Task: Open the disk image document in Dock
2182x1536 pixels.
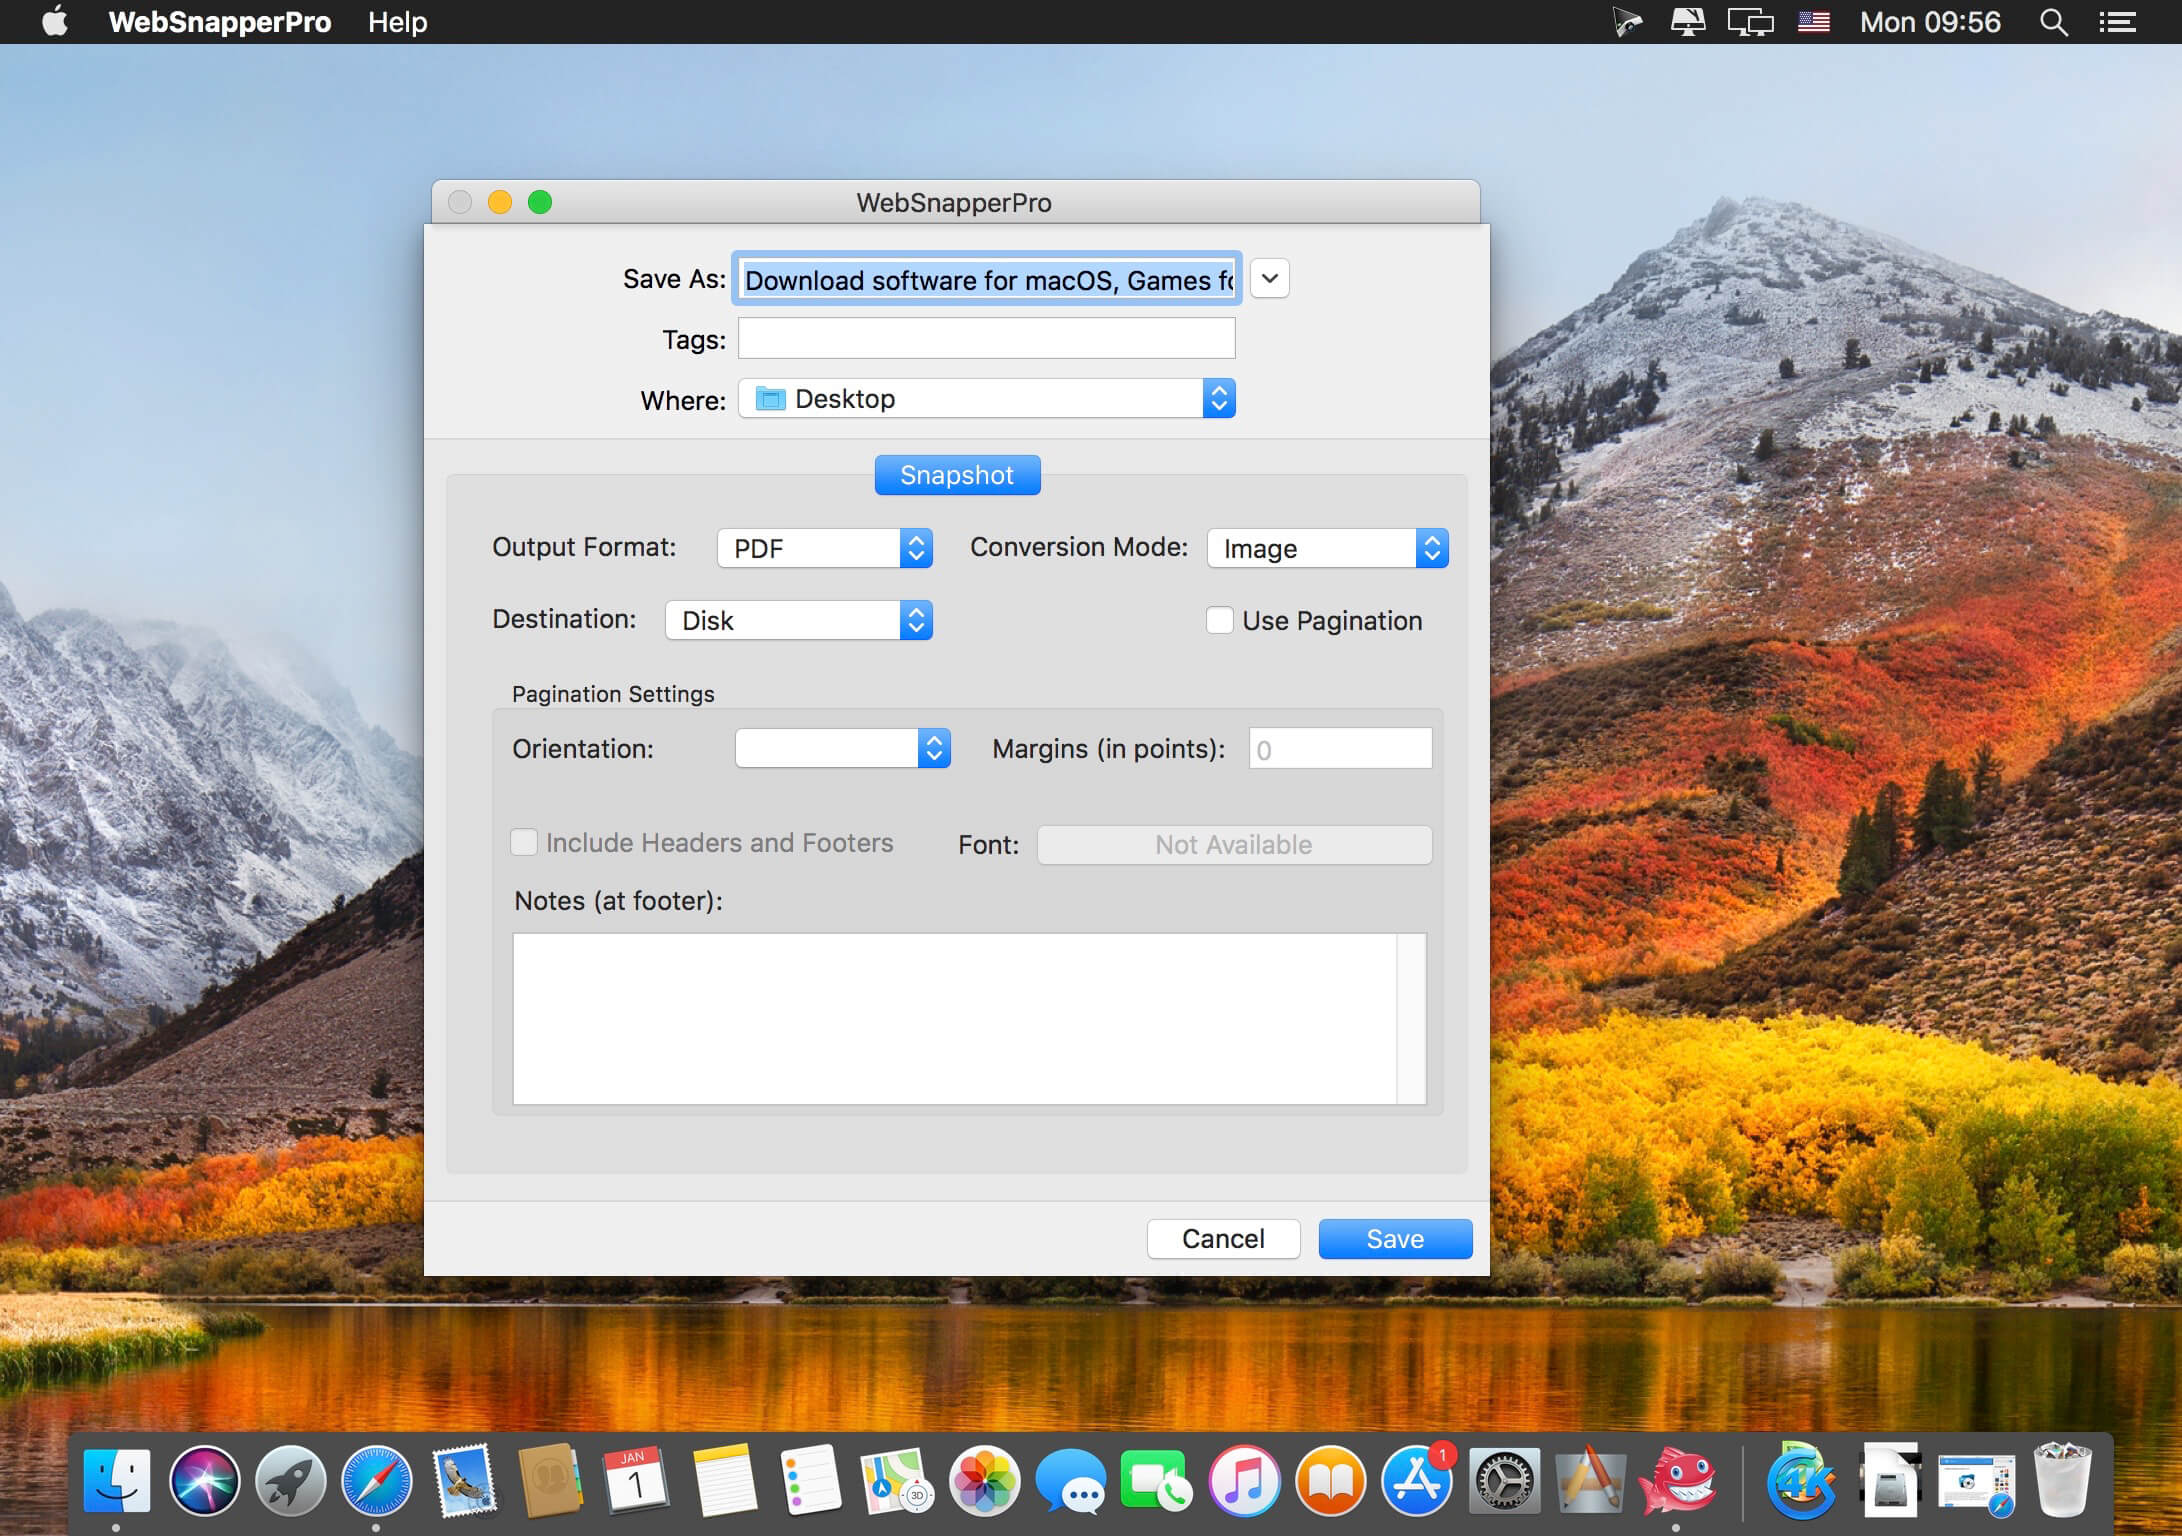Action: coord(1890,1481)
